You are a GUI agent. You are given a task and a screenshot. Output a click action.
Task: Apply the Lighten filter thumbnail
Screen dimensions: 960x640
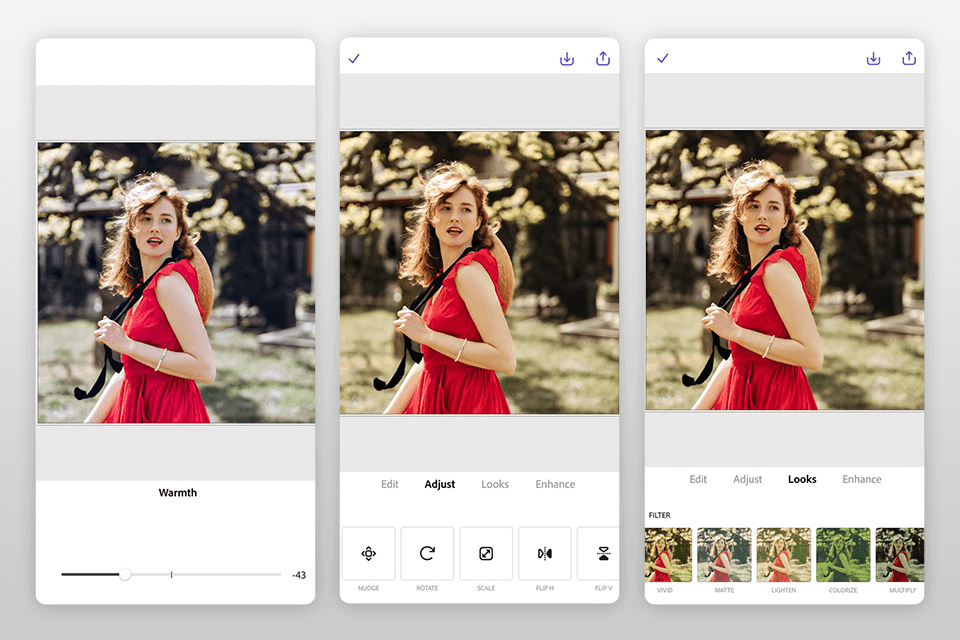(784, 555)
